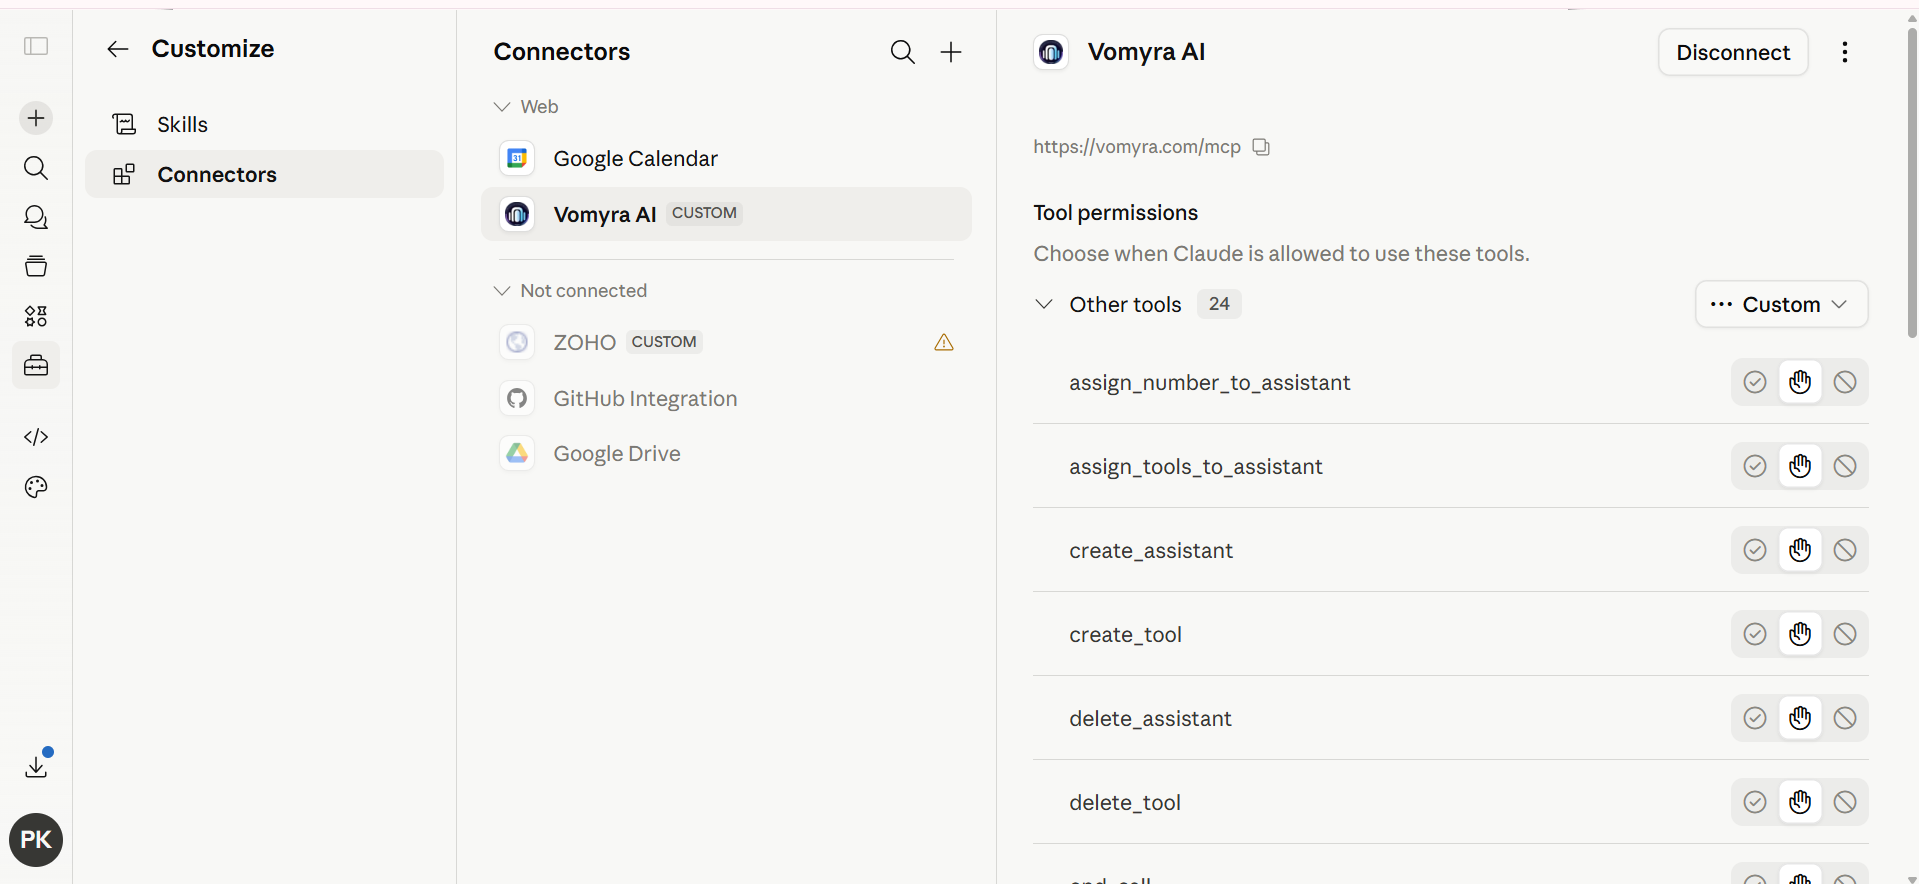The image size is (1919, 884).
Task: Add a new connector with plus icon
Action: pyautogui.click(x=951, y=52)
